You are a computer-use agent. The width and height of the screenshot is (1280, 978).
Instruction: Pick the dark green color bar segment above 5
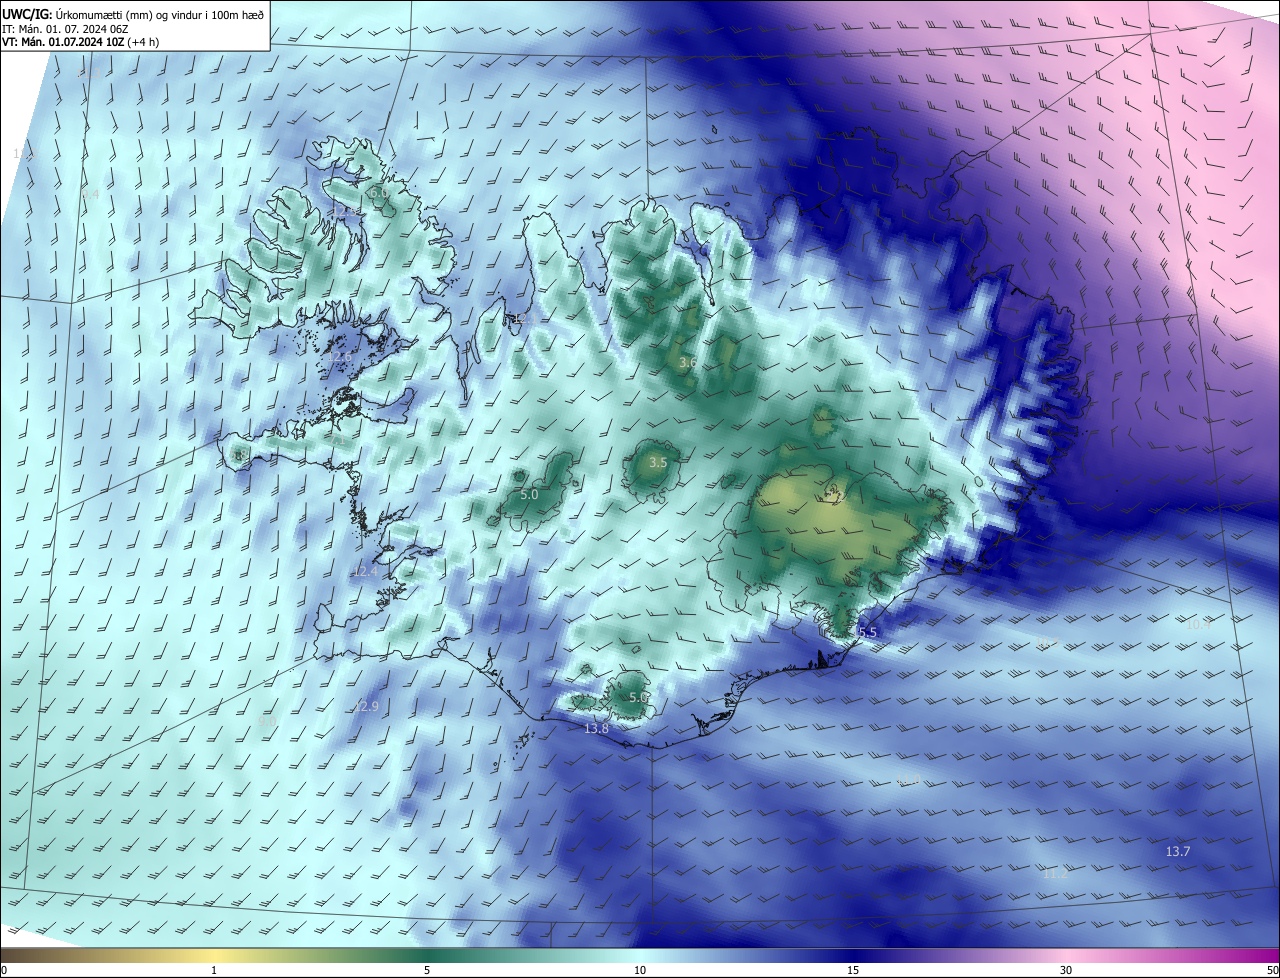(427, 955)
